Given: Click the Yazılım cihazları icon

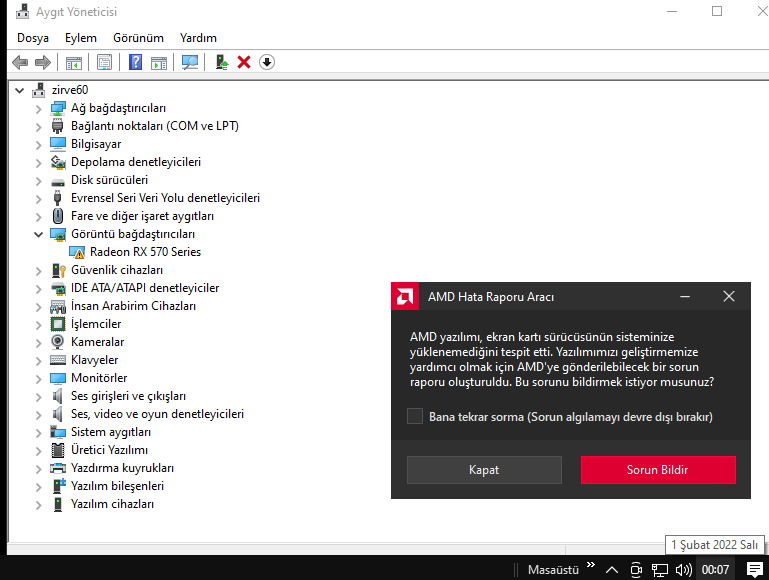Looking at the screenshot, I should point(58,504).
